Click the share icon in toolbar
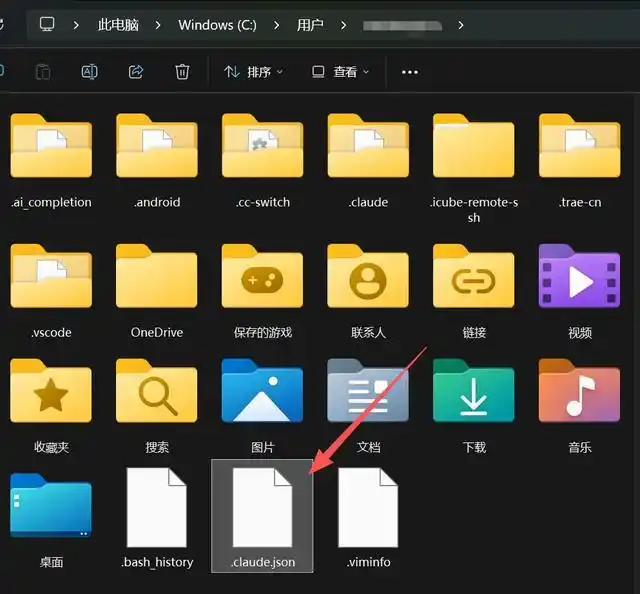The height and width of the screenshot is (594, 640). click(x=136, y=72)
